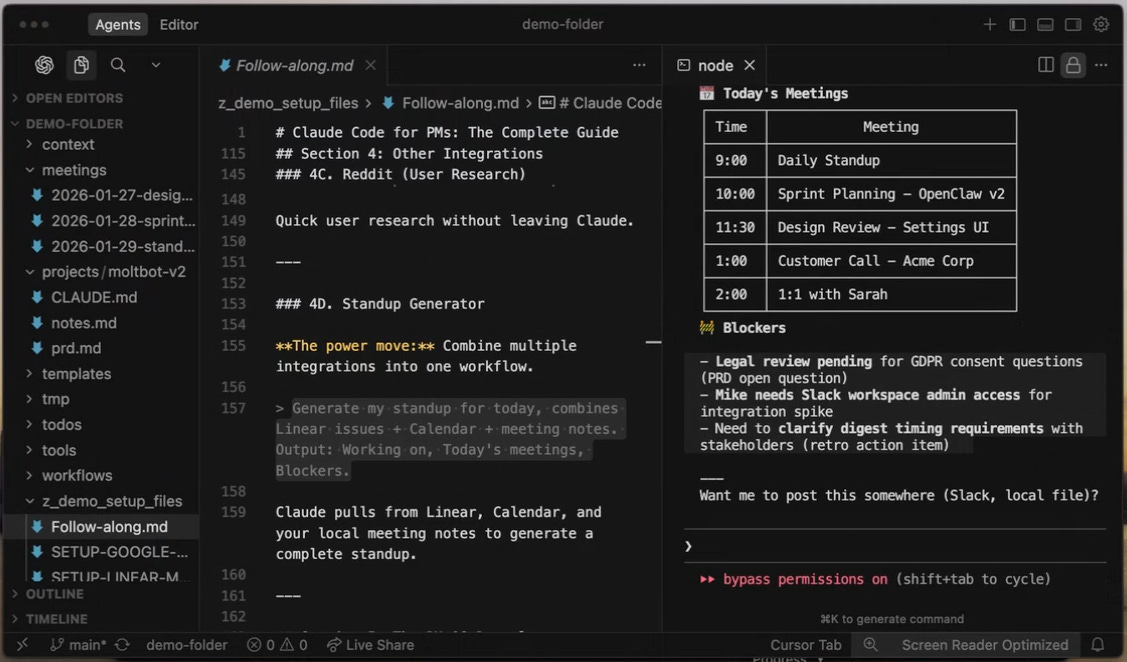Open errors and warnings status indicator
The width and height of the screenshot is (1127, 662).
[x=277, y=645]
